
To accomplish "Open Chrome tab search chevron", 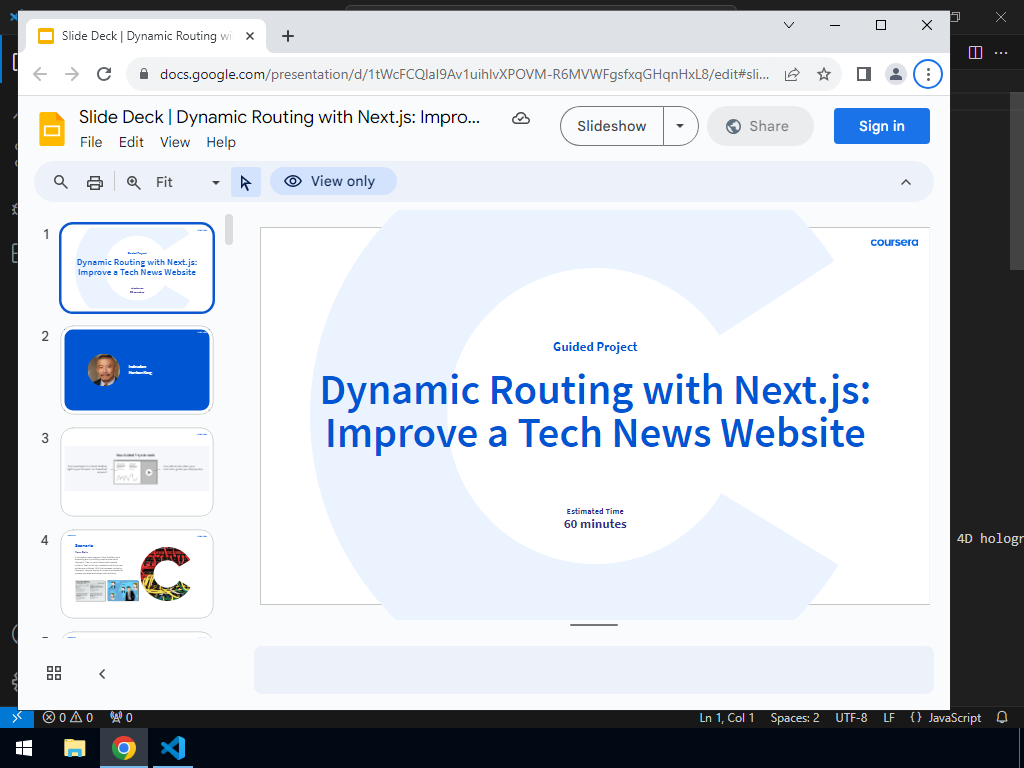I will 789,25.
